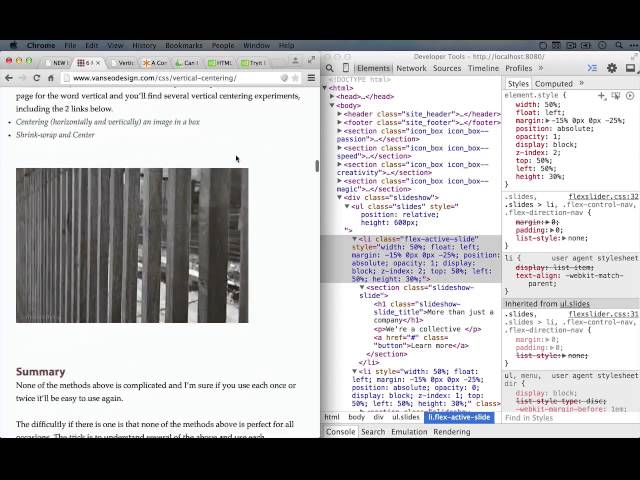Toggle element state icon in Styles pane
This screenshot has width=640, height=480.
point(616,96)
